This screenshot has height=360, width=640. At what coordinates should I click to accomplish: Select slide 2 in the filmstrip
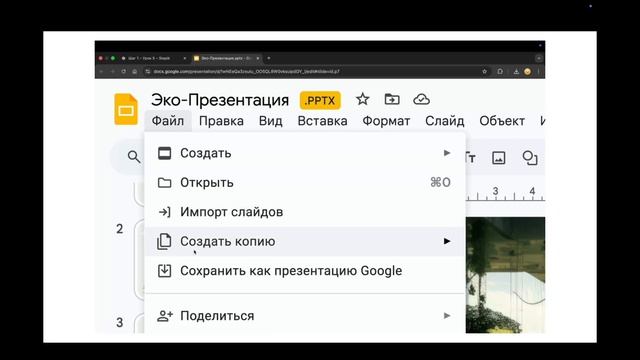click(139, 260)
